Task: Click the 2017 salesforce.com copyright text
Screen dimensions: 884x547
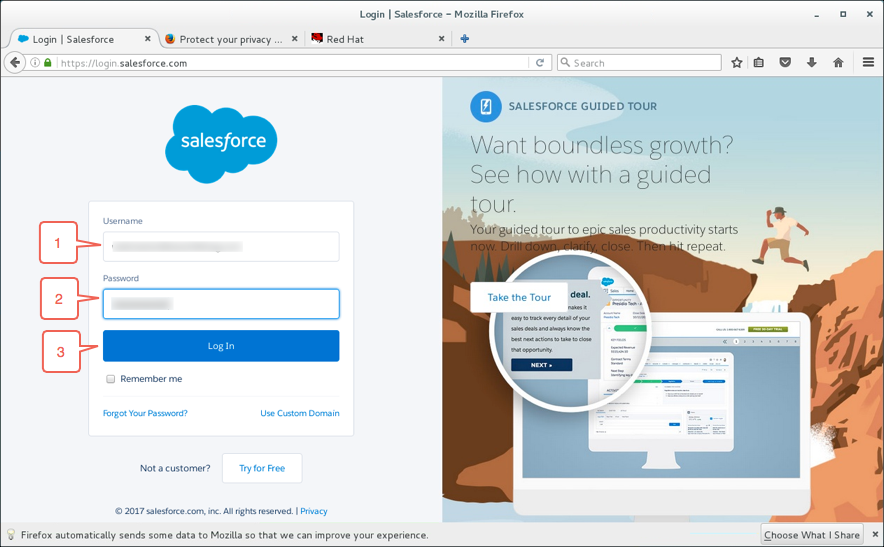Action: point(204,511)
